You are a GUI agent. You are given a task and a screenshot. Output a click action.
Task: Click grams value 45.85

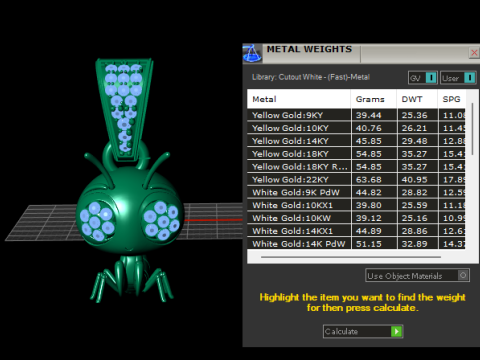(x=368, y=141)
